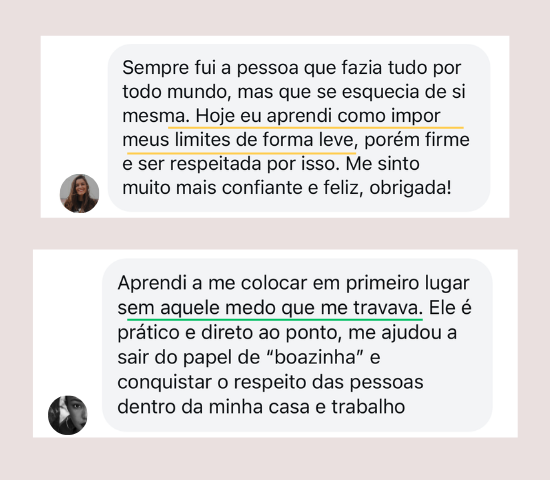Click the text 'porém firme'

(417, 140)
